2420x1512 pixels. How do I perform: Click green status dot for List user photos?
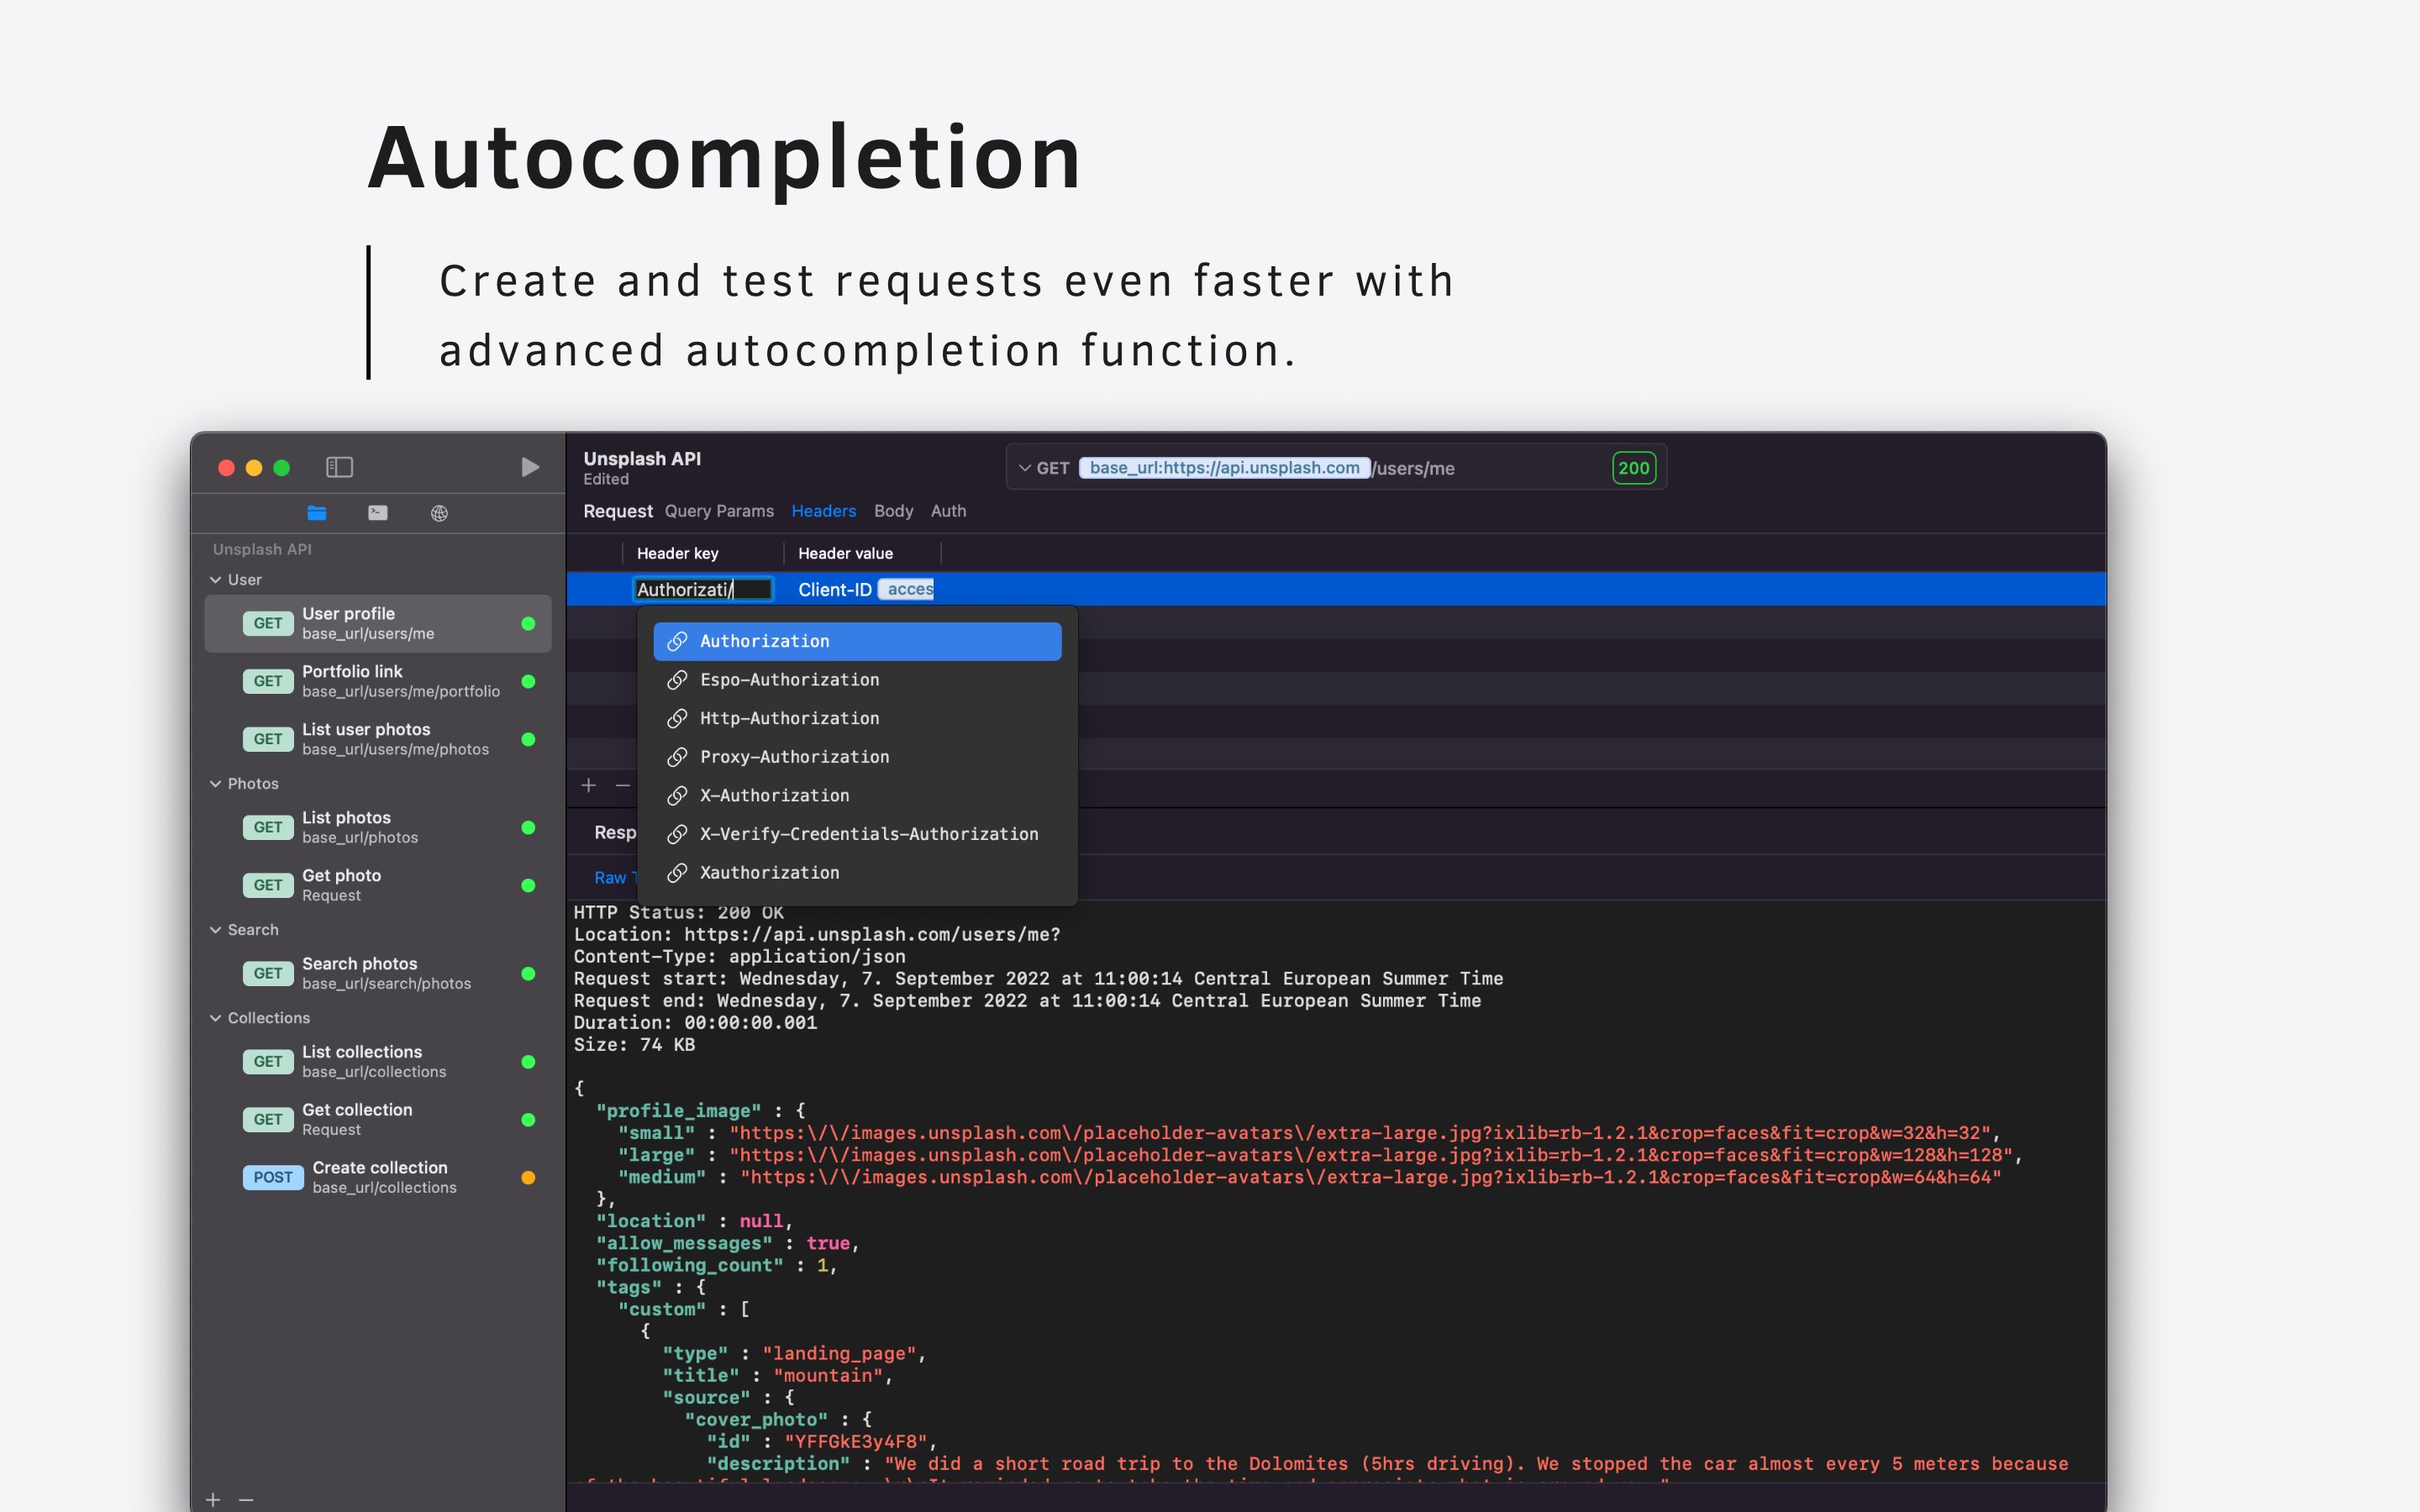pyautogui.click(x=528, y=740)
